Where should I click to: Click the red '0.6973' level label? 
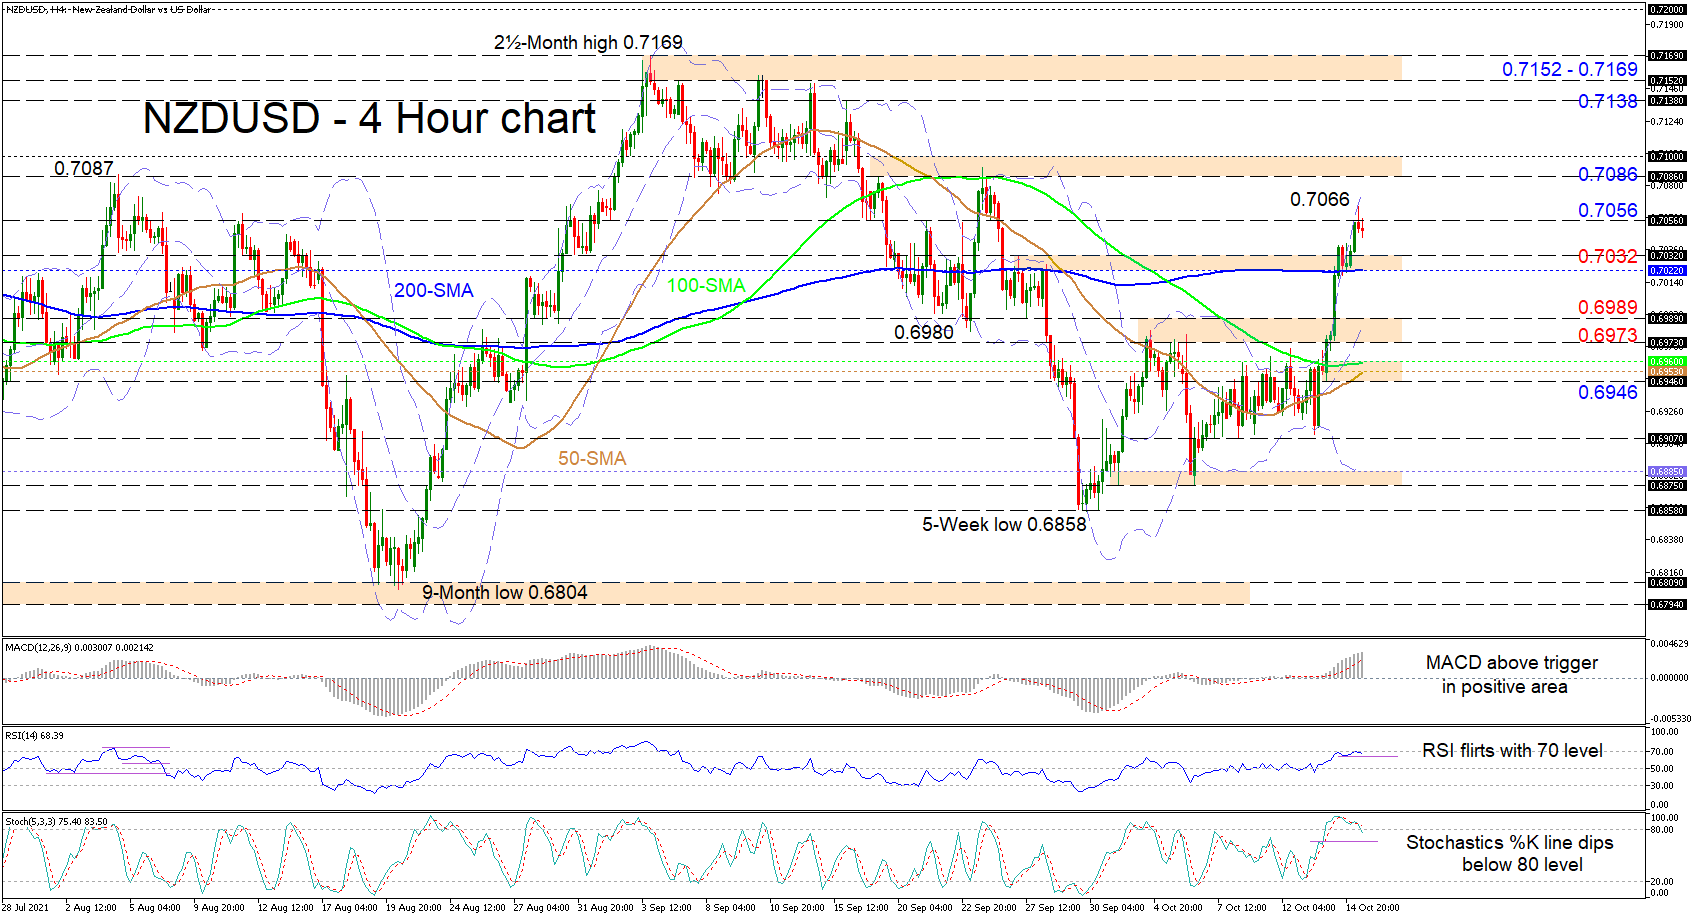coord(1608,335)
